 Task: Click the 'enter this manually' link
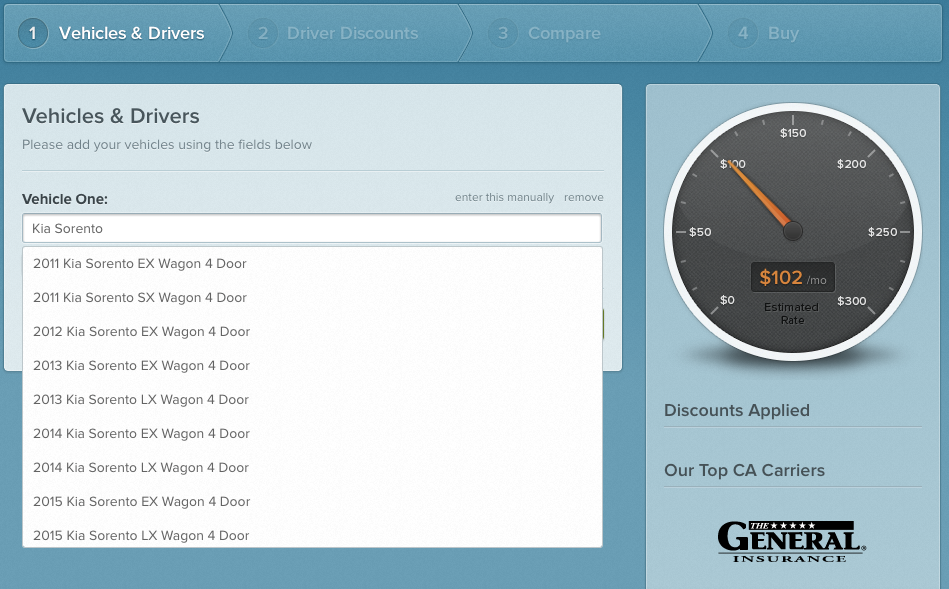click(x=504, y=197)
